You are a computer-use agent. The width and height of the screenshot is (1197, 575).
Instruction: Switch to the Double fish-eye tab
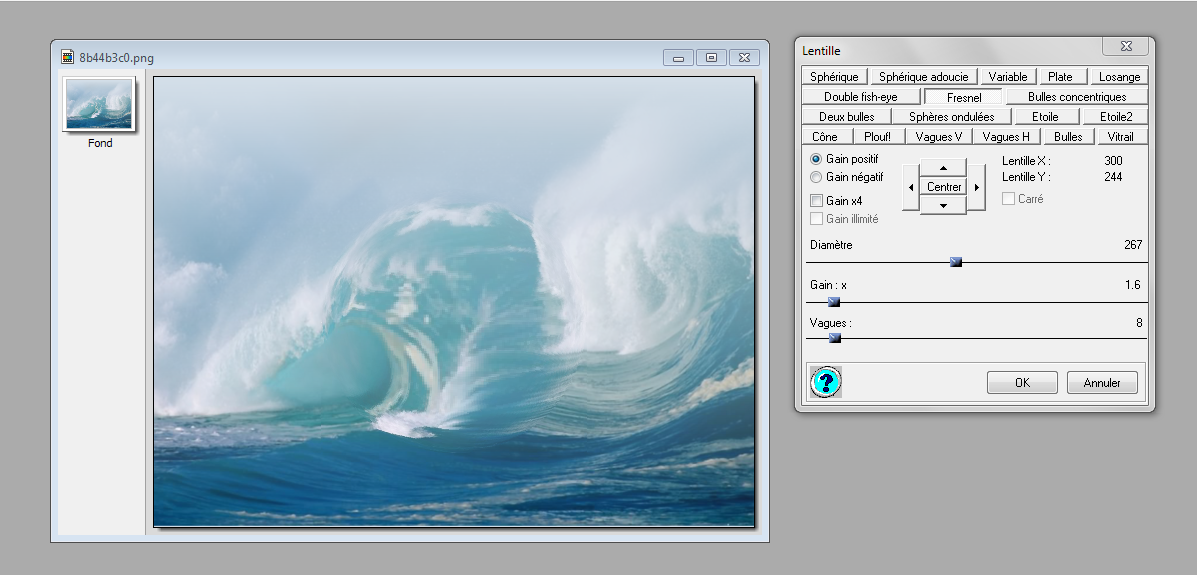click(860, 97)
